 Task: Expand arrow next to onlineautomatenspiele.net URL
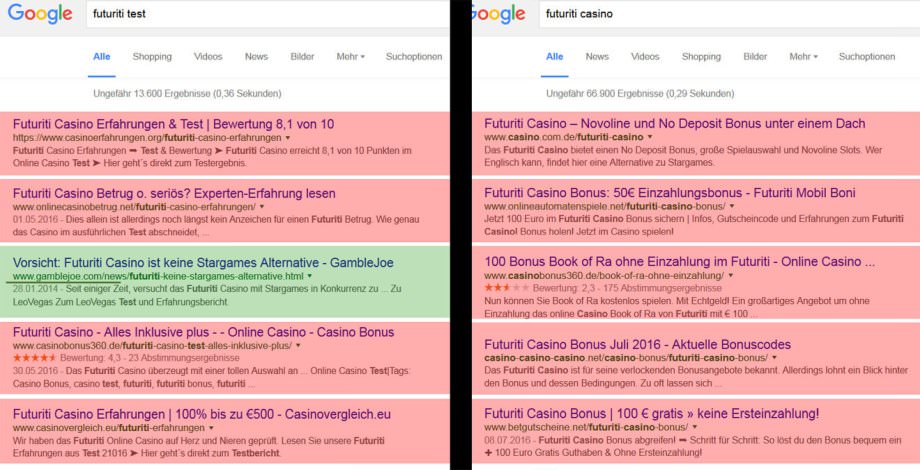tap(732, 207)
